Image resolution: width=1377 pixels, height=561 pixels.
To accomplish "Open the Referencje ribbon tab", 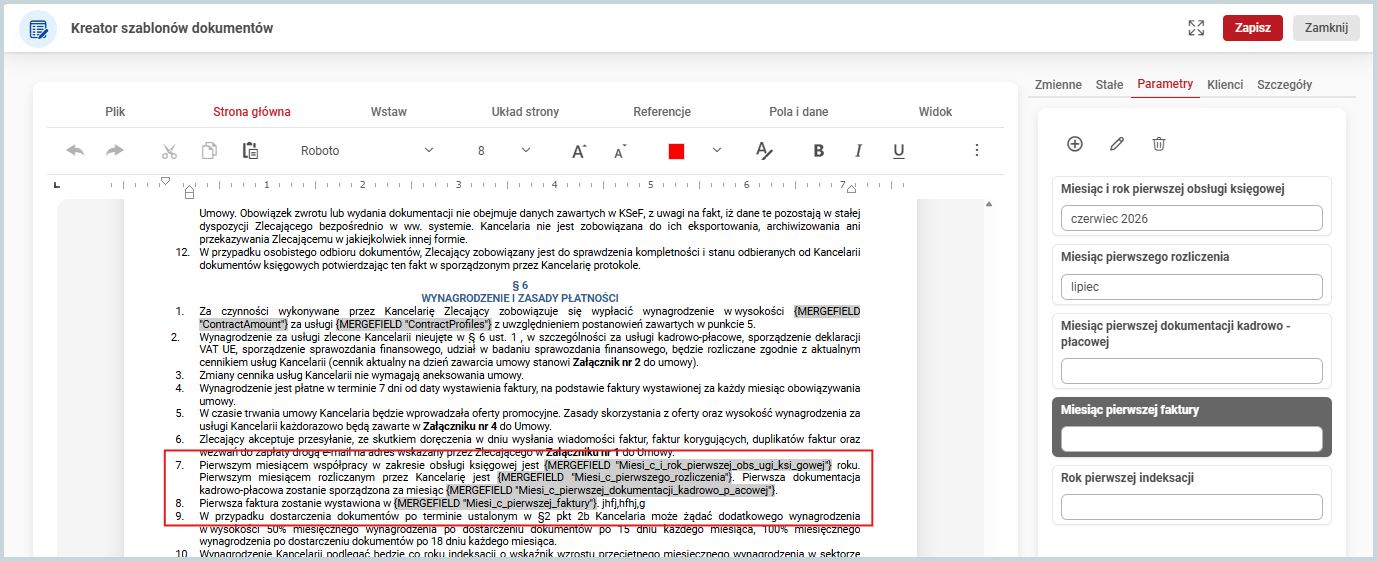I will 662,112.
